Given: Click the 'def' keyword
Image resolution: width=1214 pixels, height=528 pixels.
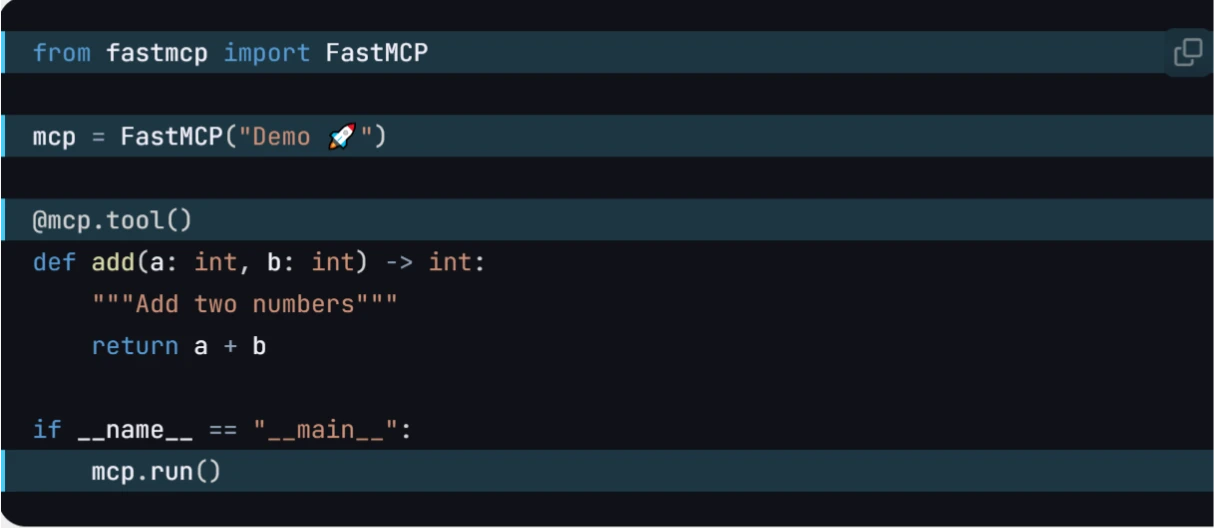Looking at the screenshot, I should click(x=54, y=262).
